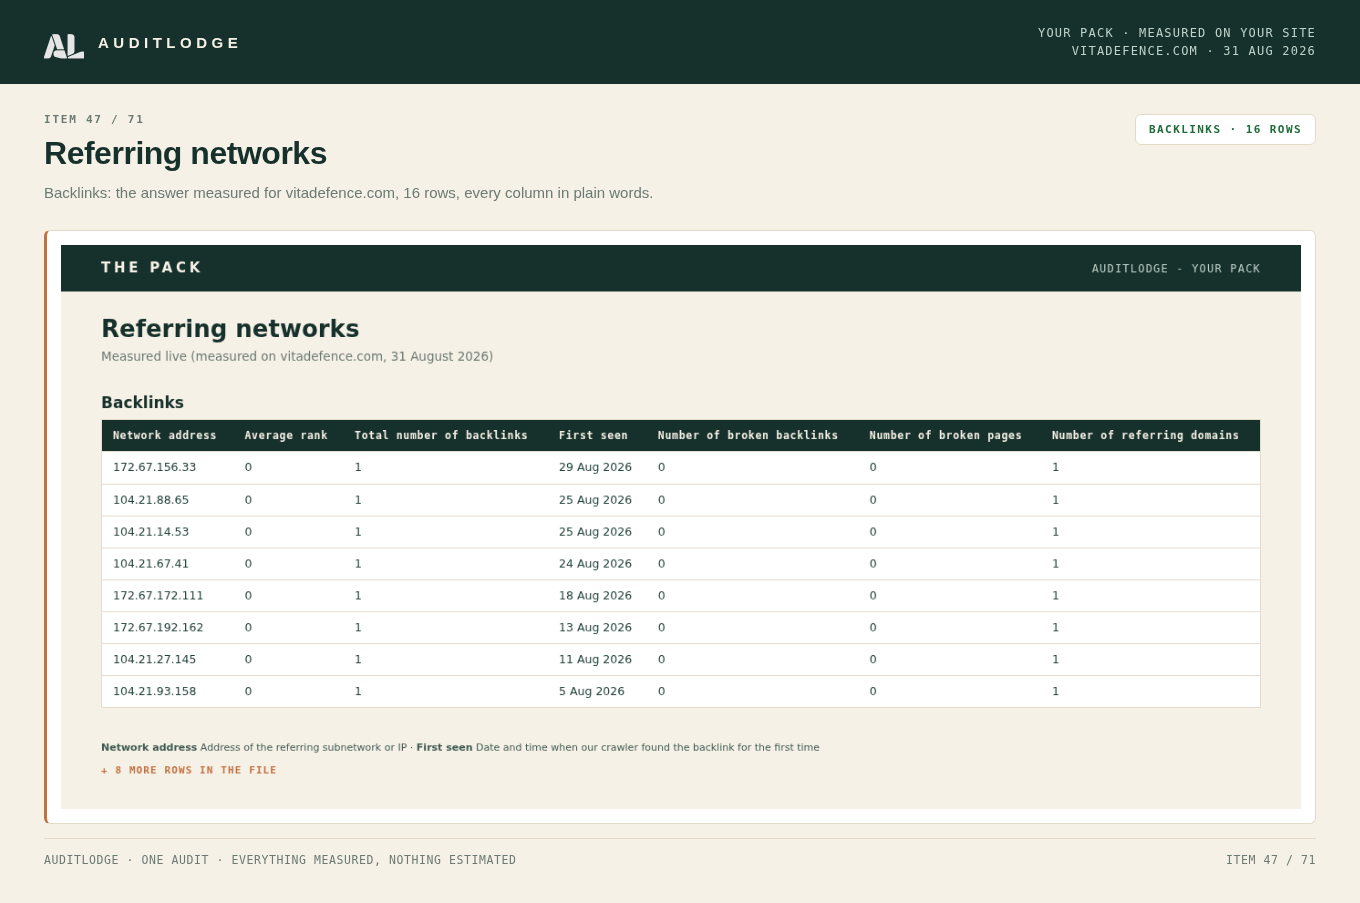Click the AUDITLODGE wordmark in the top bar

click(169, 43)
